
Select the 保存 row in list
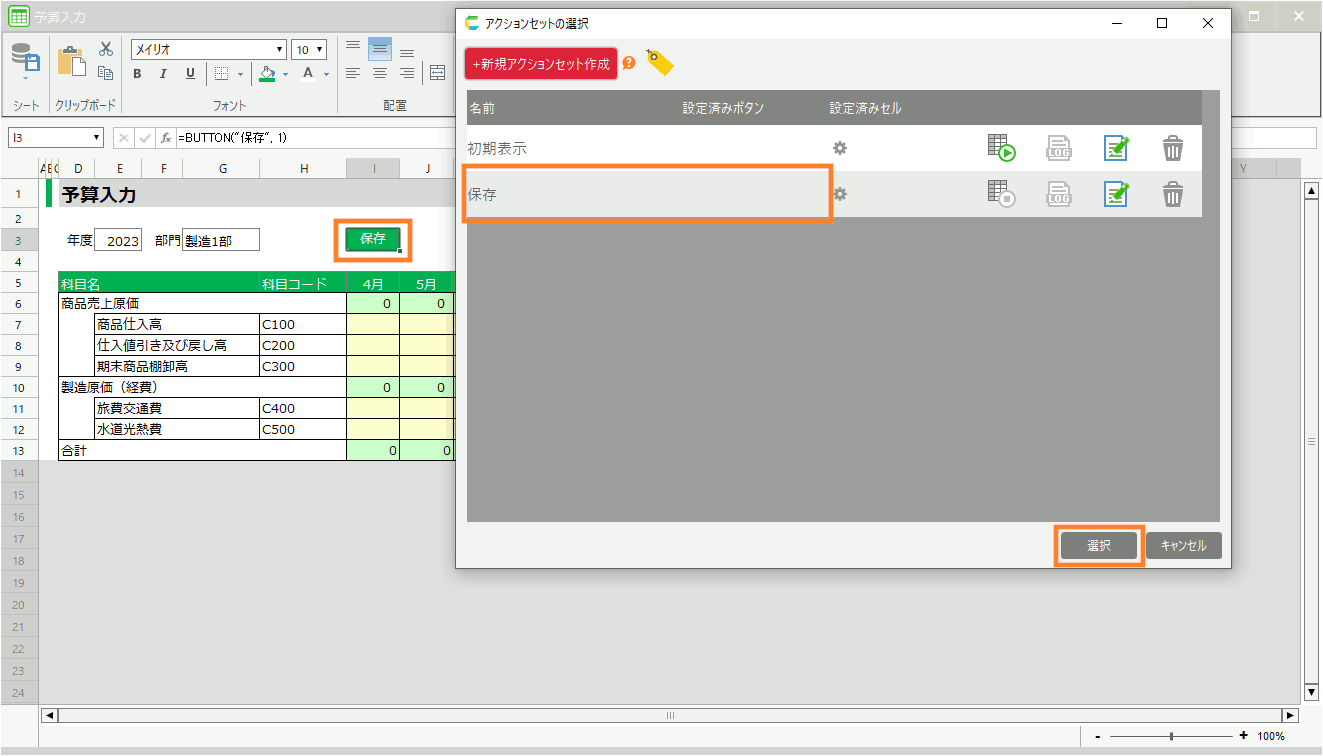(x=647, y=195)
